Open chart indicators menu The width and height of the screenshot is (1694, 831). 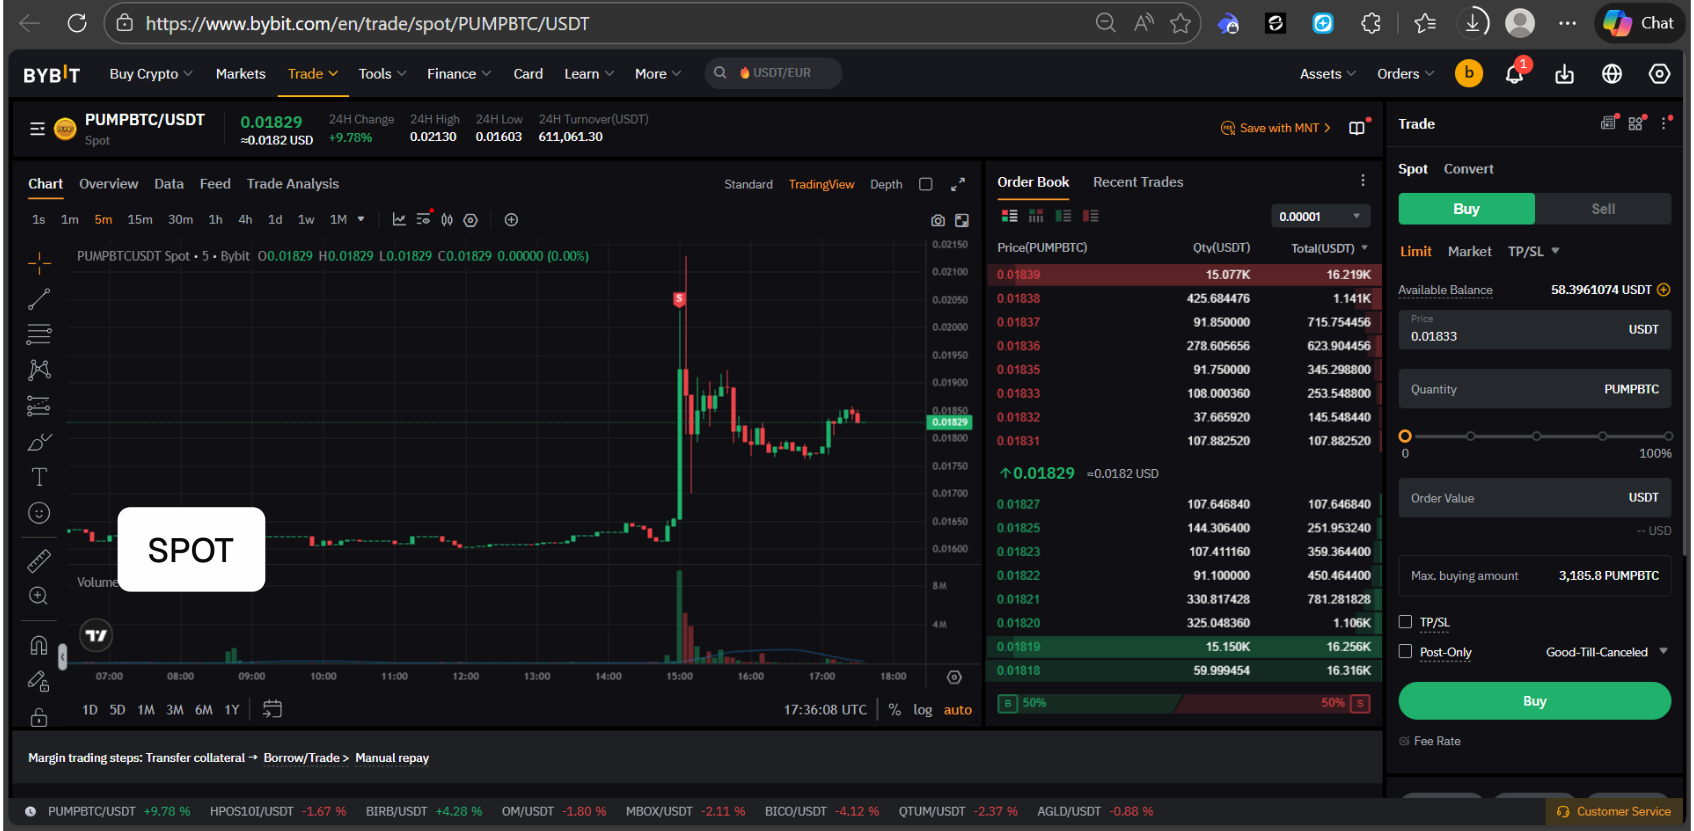pyautogui.click(x=399, y=219)
